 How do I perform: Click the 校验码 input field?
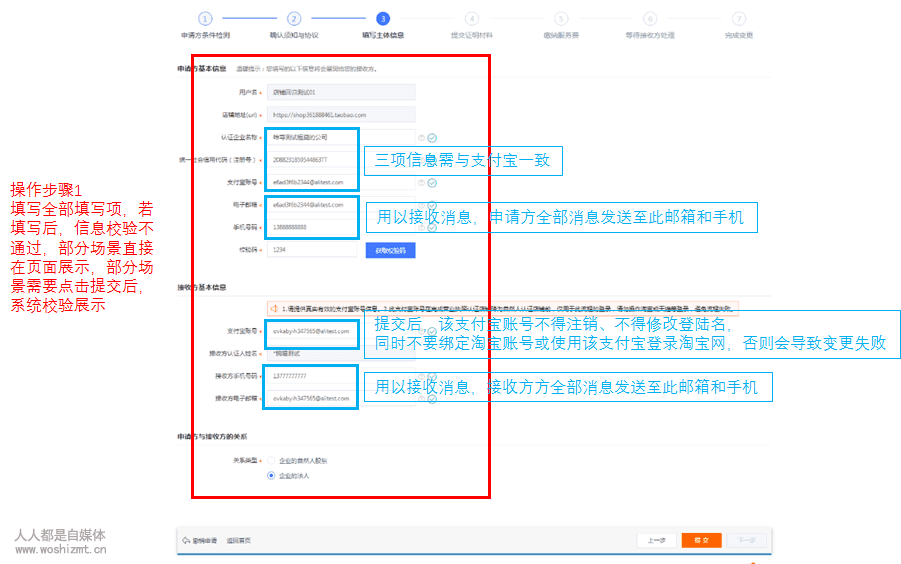tap(311, 251)
